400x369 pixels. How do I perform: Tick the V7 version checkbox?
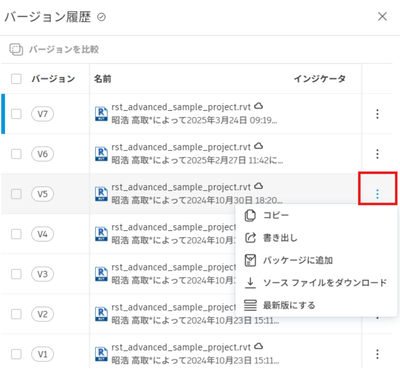[x=16, y=114]
